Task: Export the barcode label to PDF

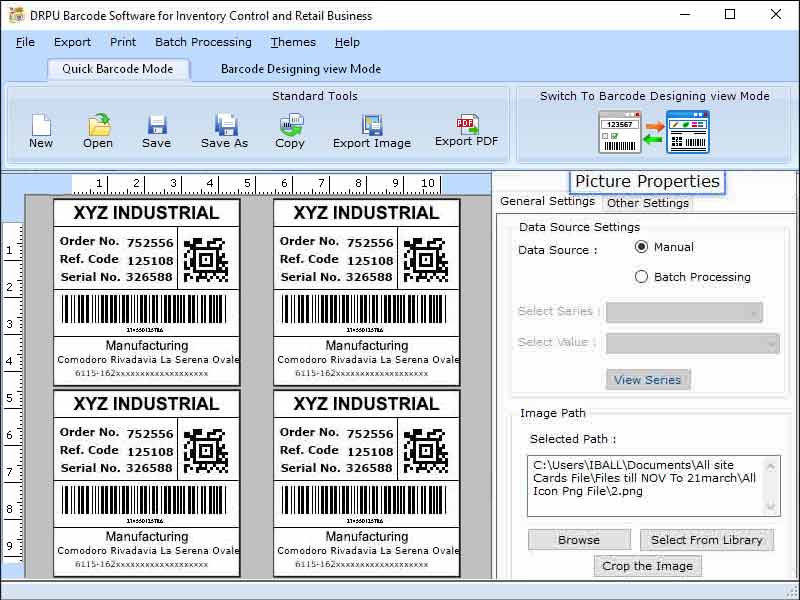Action: 465,128
